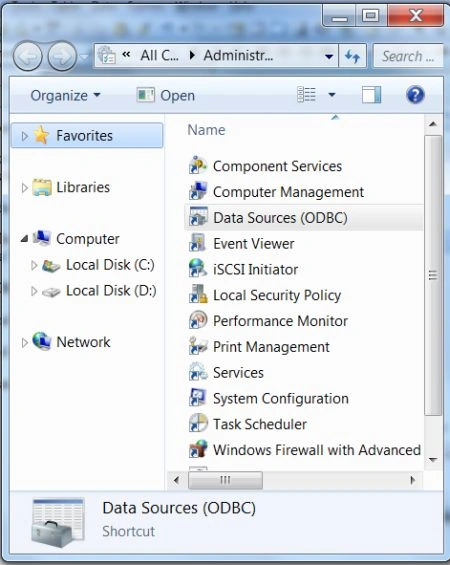The height and width of the screenshot is (565, 450).
Task: Open the view options dropdown arrow
Action: 332,95
